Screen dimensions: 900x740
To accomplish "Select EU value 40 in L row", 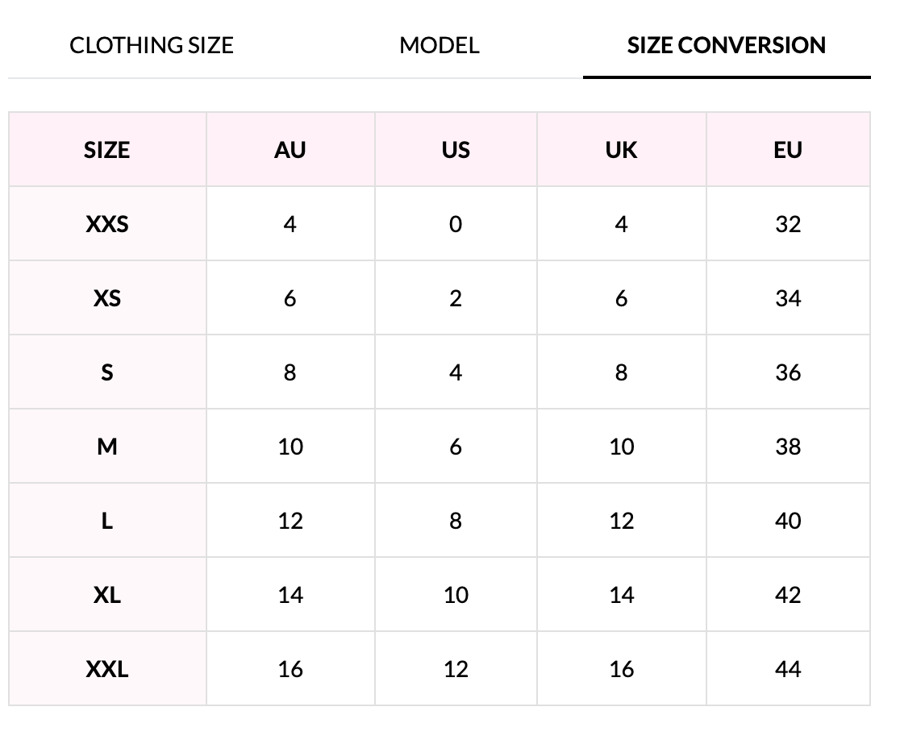I will click(788, 520).
